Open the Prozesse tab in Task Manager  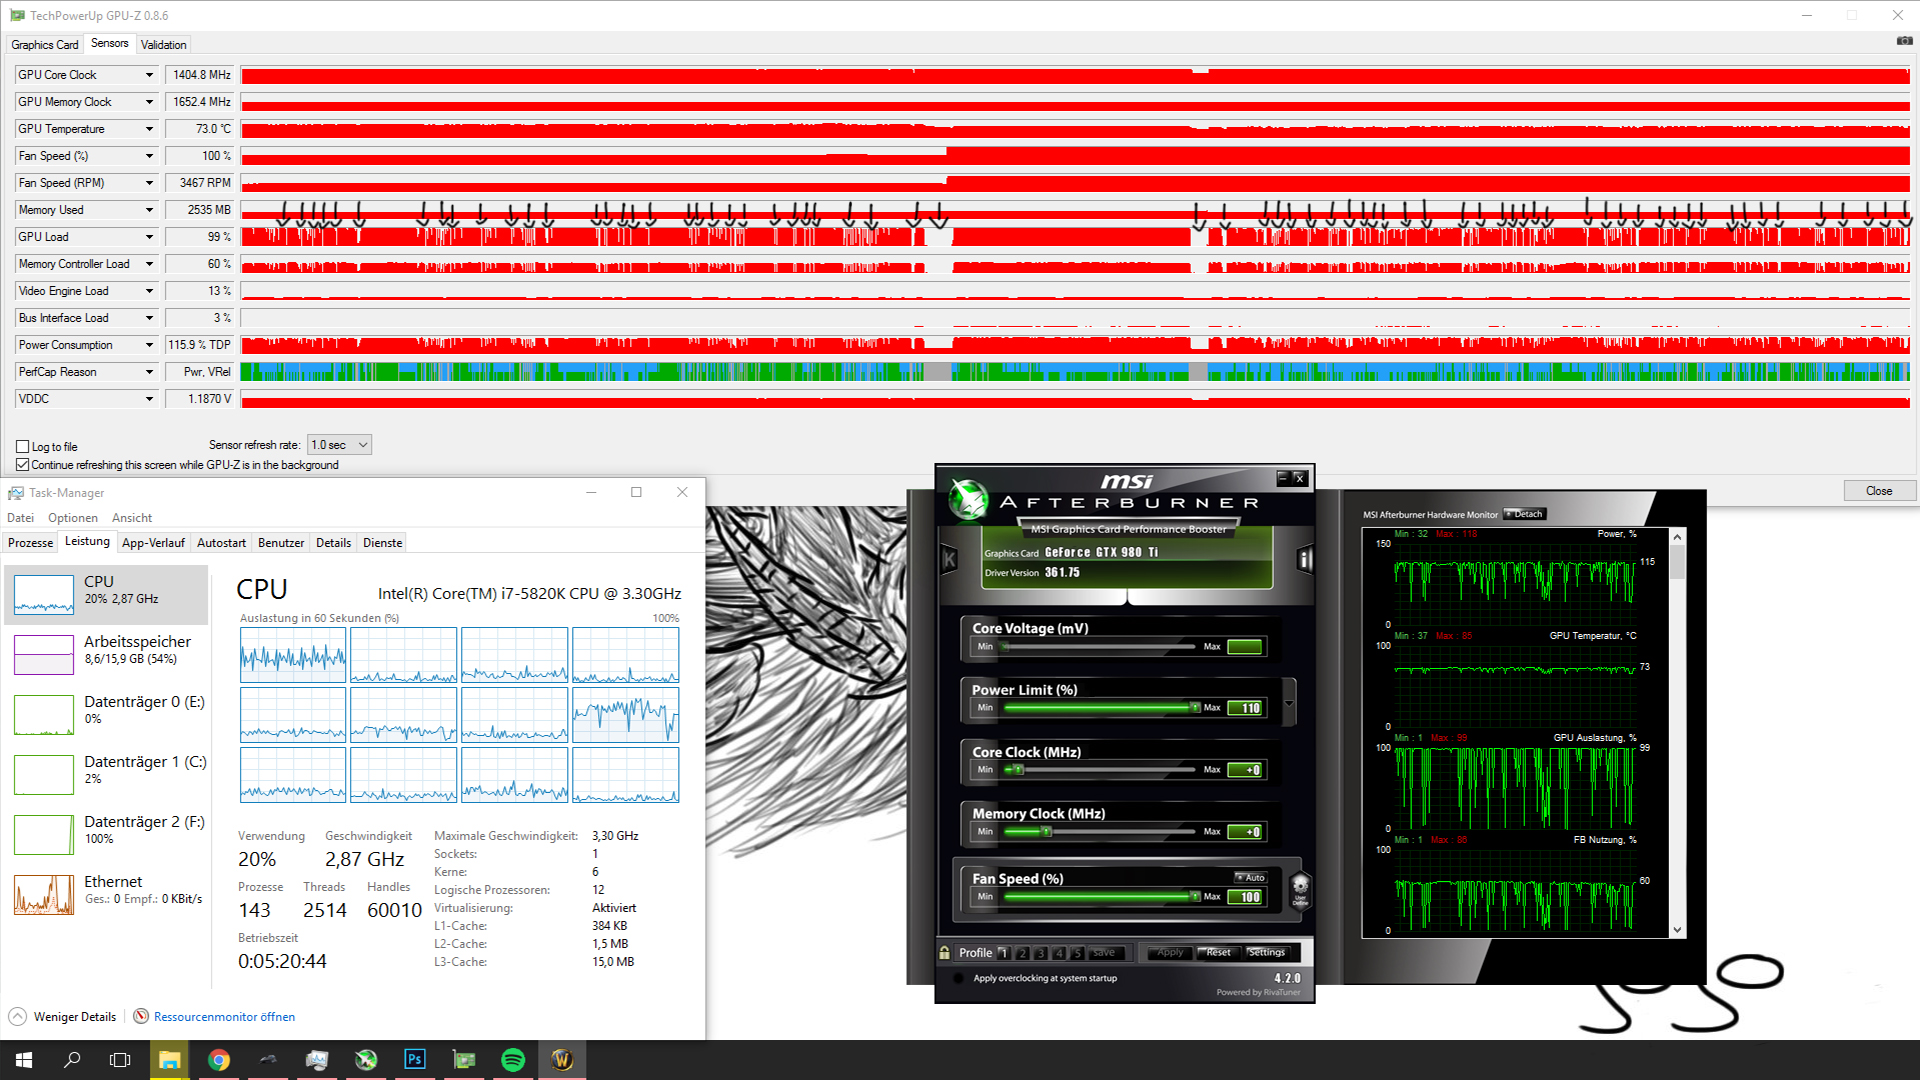pos(30,543)
